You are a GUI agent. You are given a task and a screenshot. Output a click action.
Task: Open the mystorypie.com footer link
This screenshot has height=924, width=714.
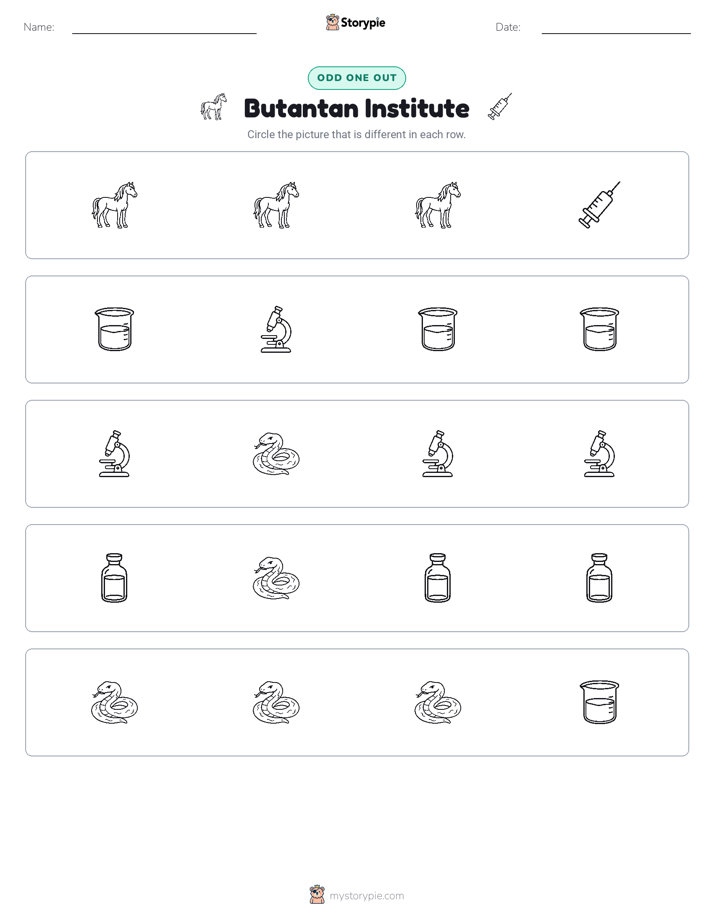(x=366, y=896)
